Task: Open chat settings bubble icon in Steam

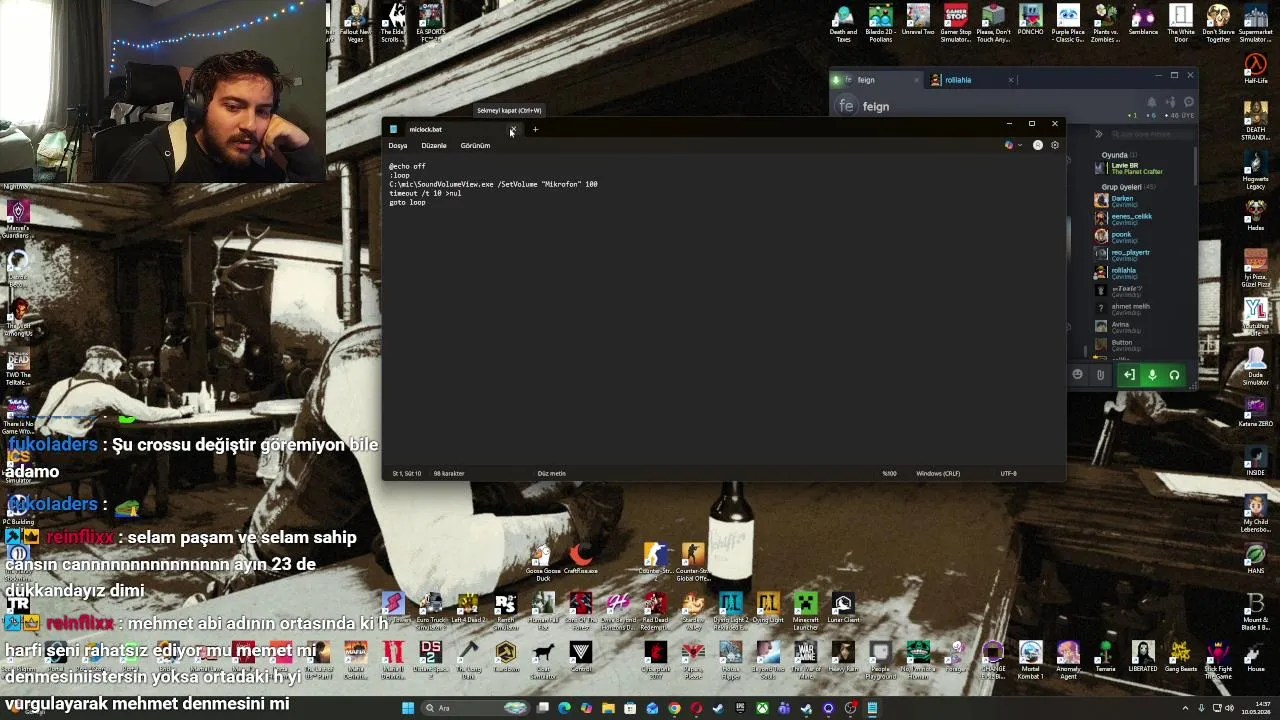Action: (x=1188, y=102)
